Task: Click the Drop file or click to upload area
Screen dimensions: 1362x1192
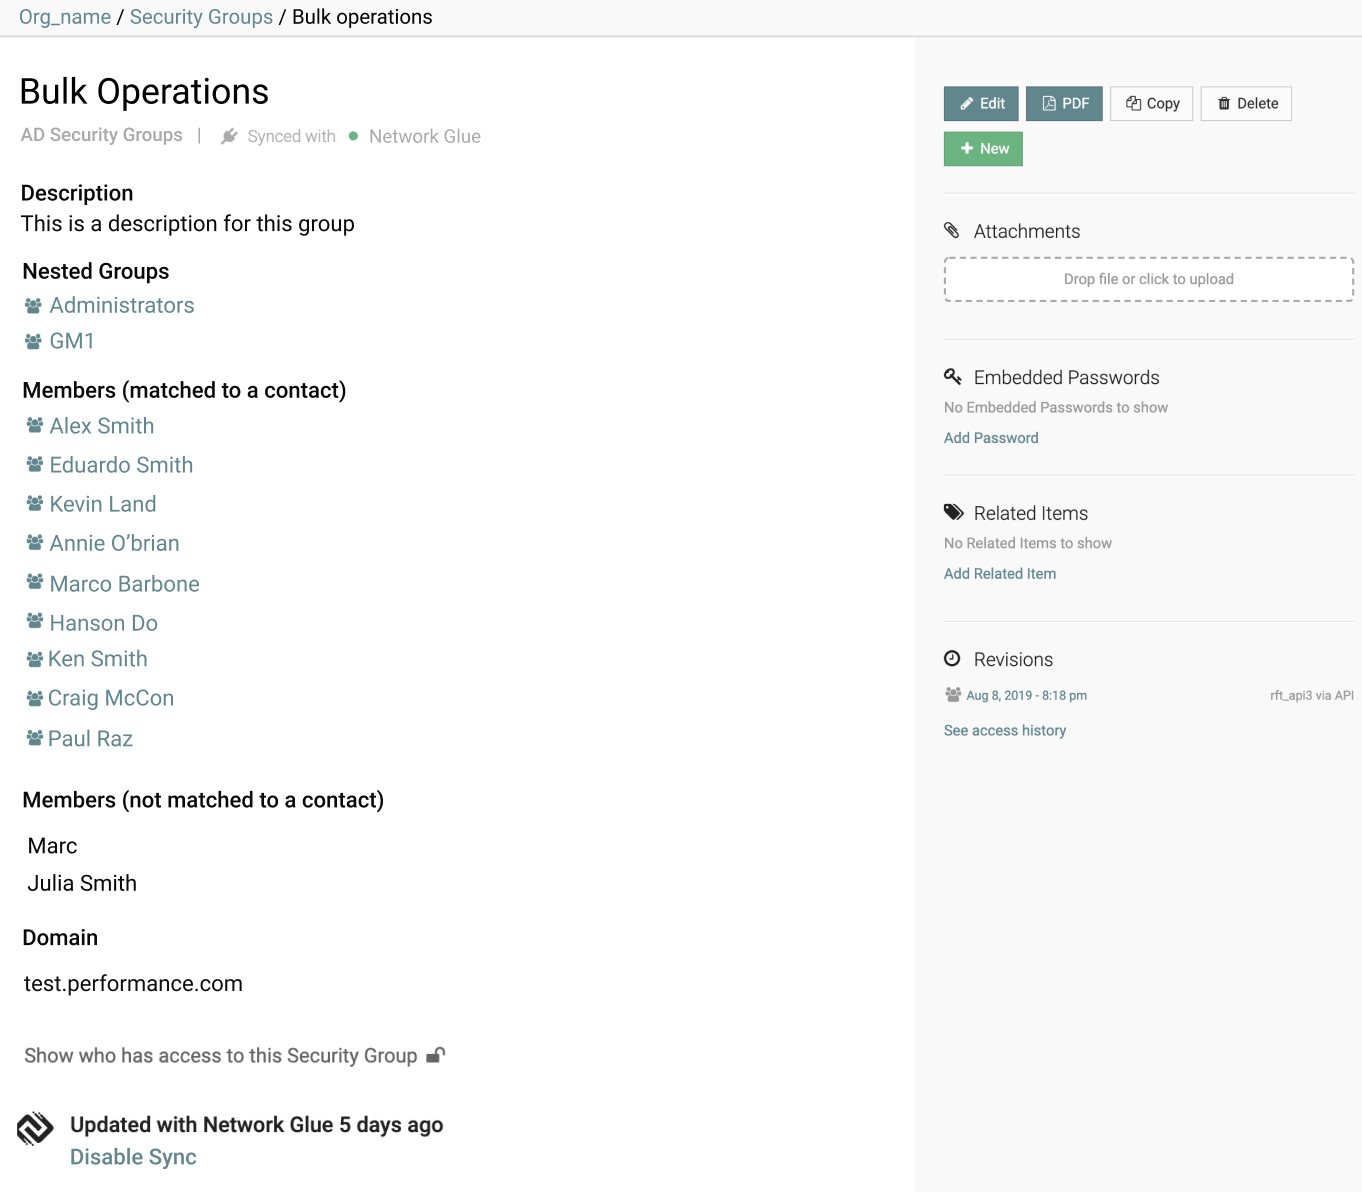Action: pos(1147,279)
